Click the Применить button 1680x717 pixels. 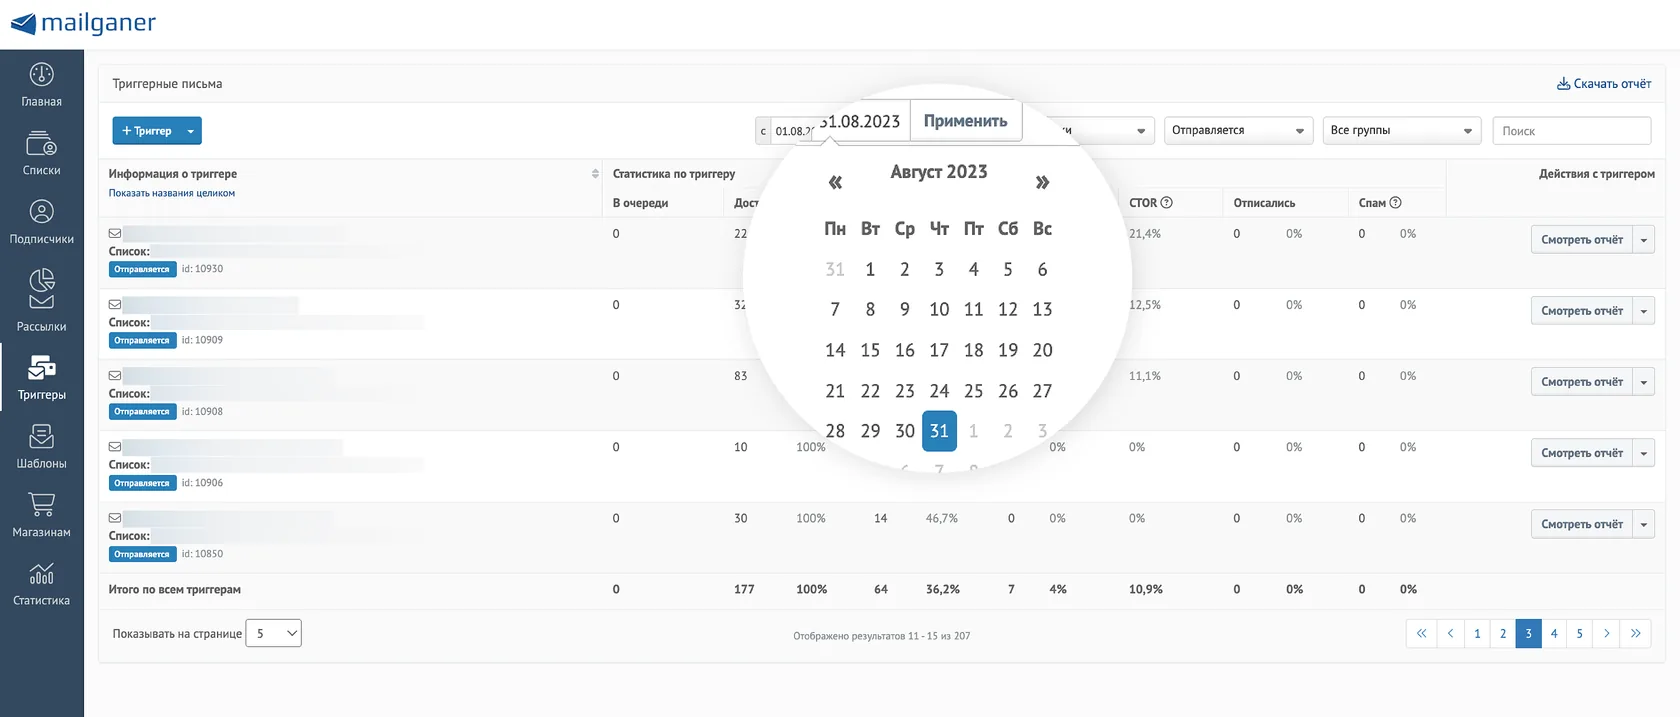pos(966,121)
